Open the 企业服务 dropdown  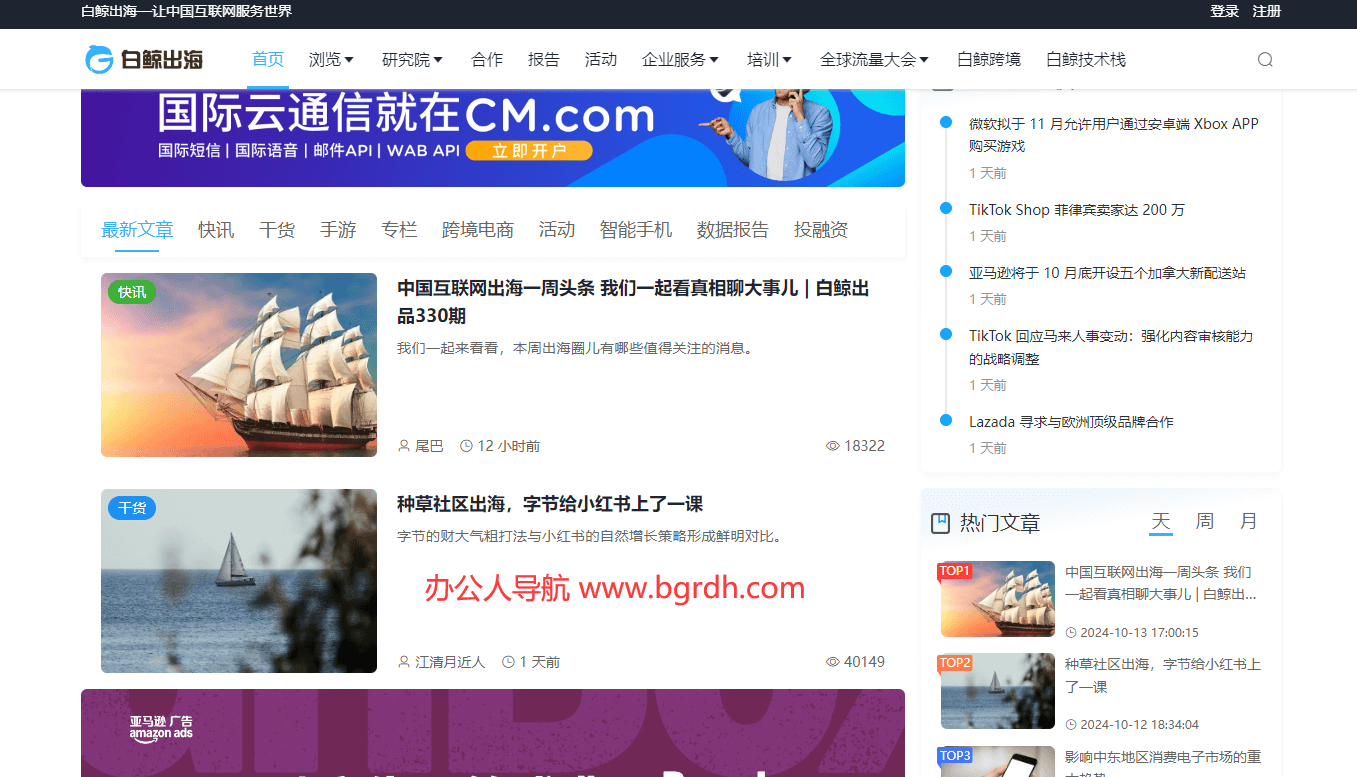[680, 59]
